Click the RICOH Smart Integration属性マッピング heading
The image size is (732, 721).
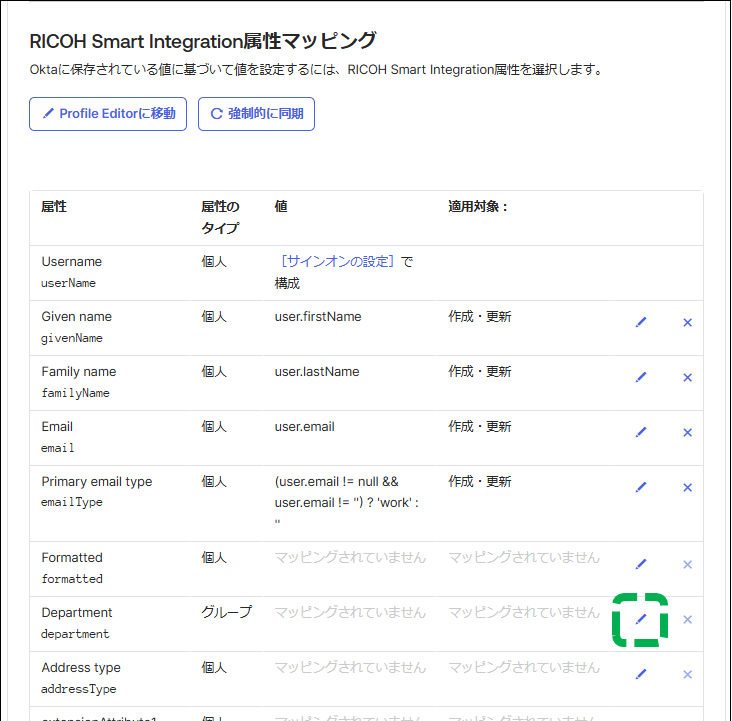point(203,41)
